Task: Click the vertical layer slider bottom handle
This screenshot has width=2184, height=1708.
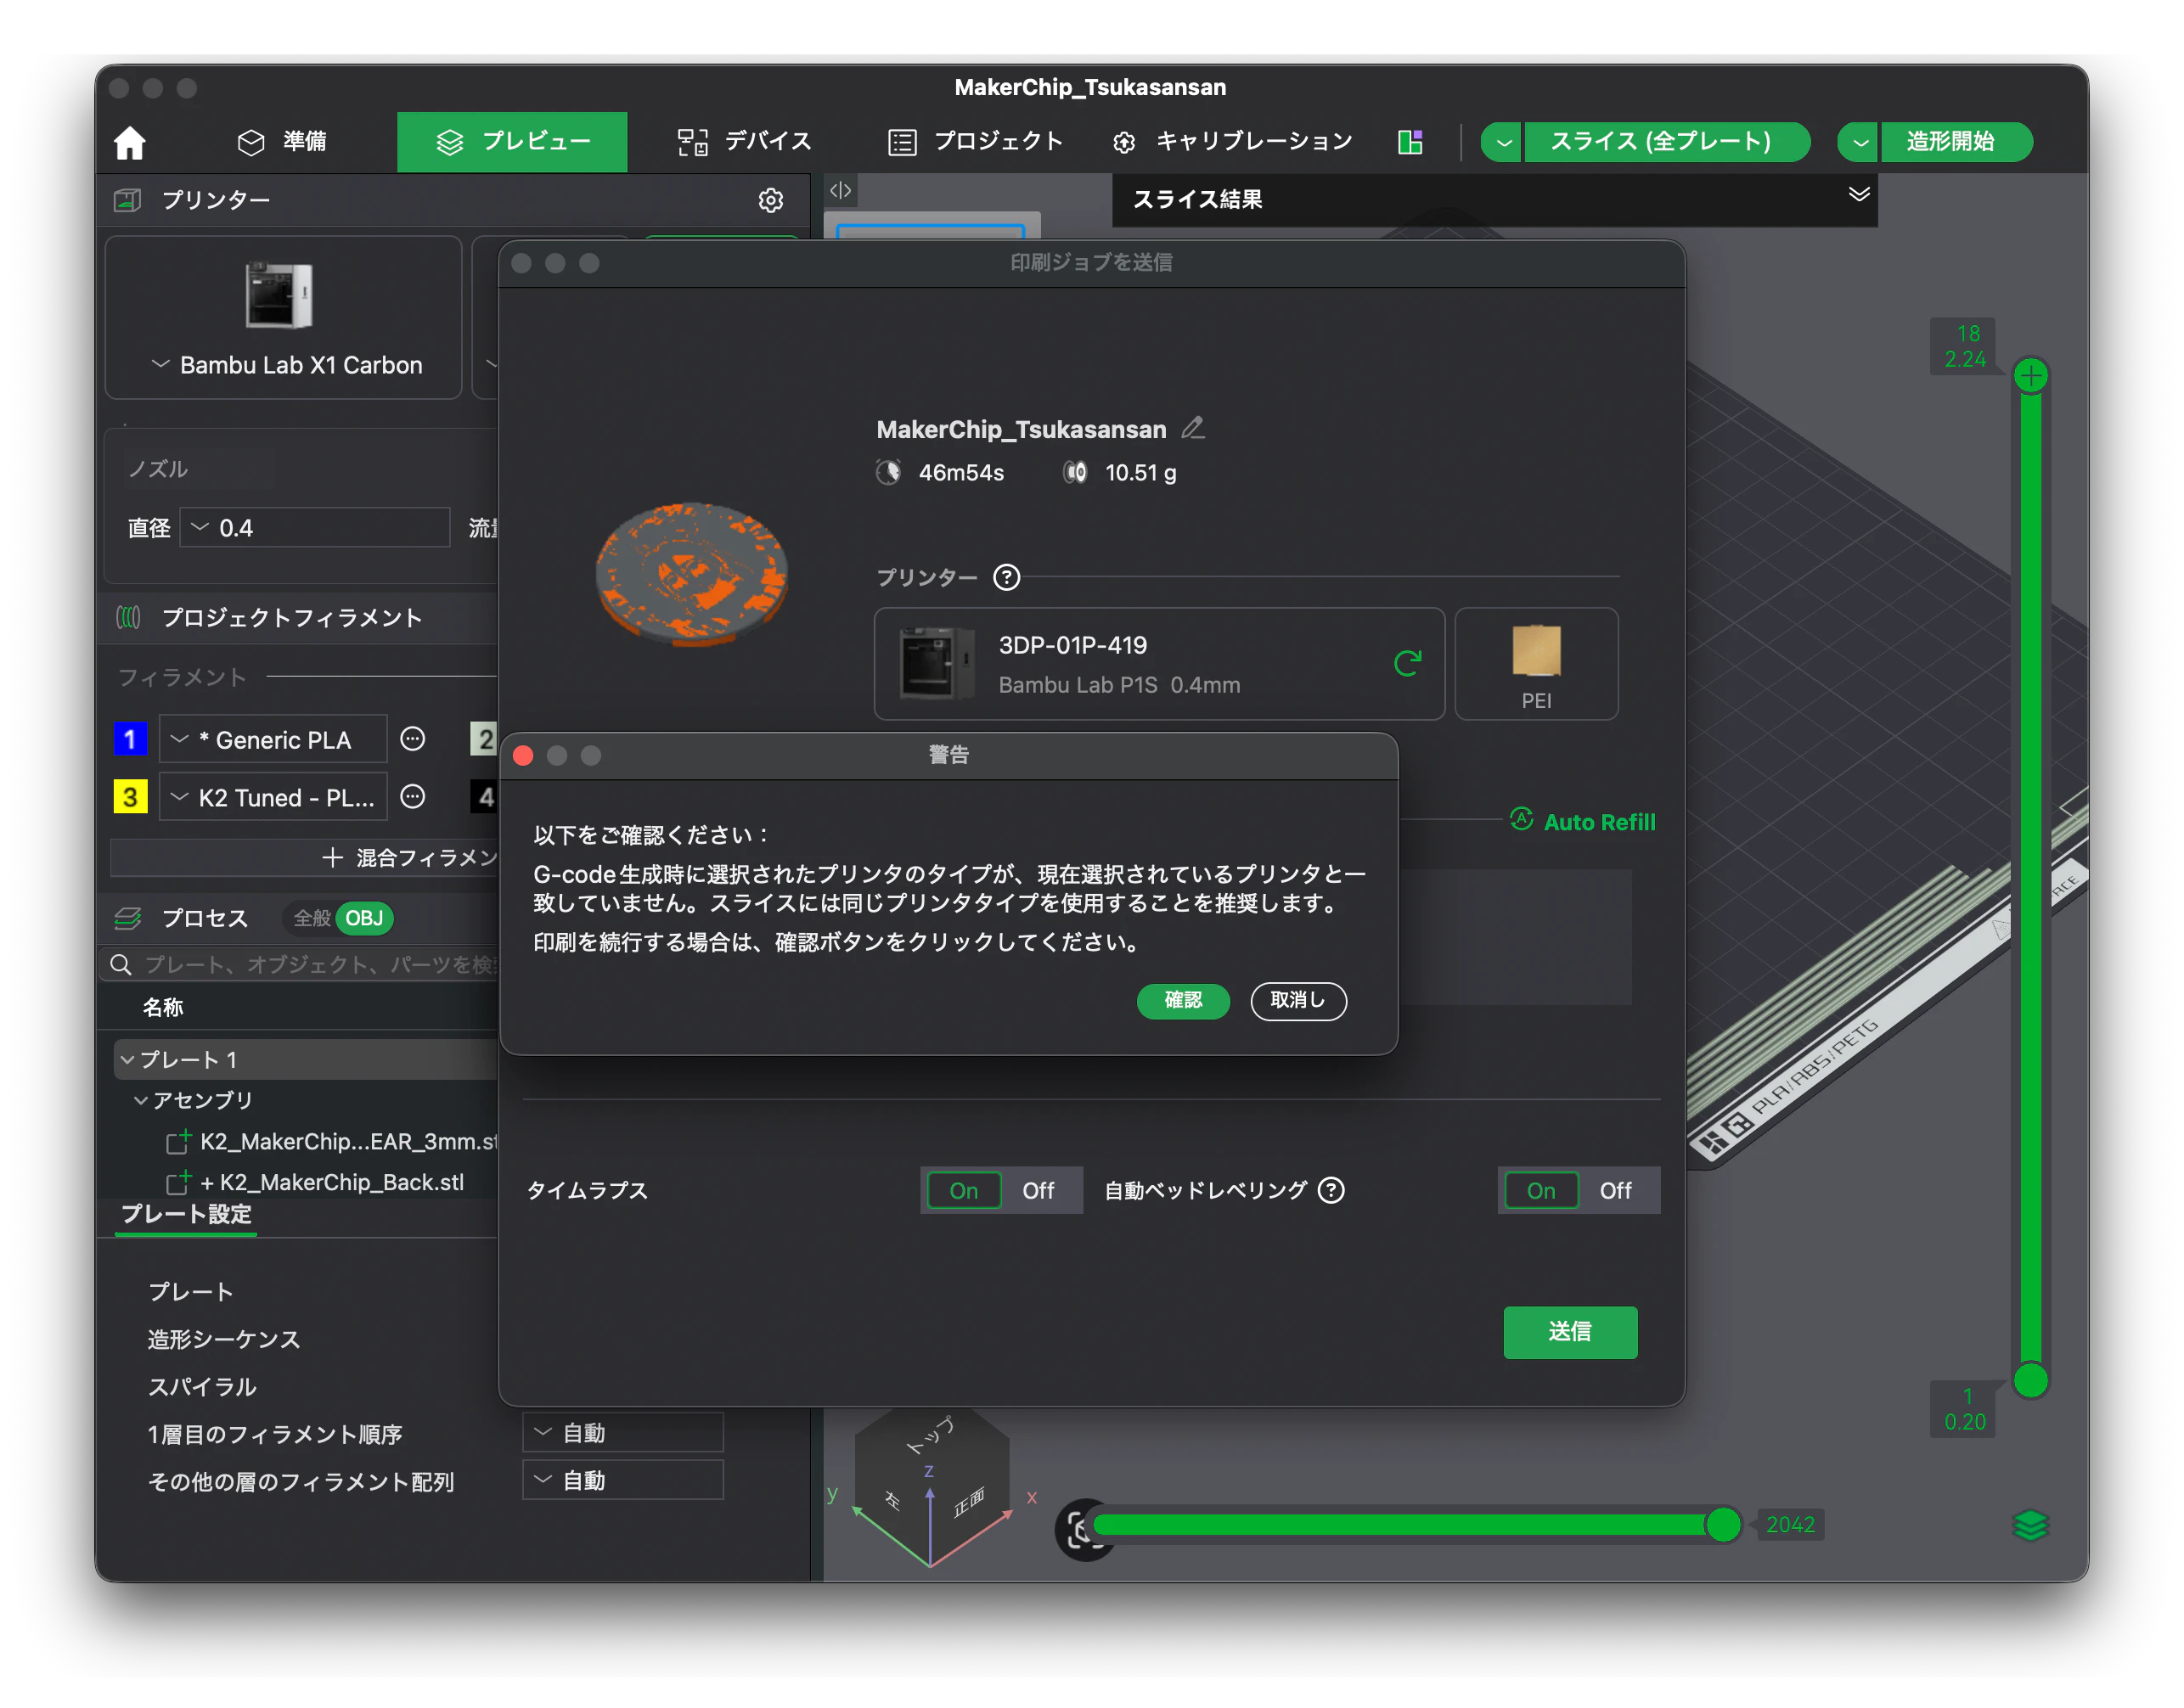Action: (2030, 1380)
